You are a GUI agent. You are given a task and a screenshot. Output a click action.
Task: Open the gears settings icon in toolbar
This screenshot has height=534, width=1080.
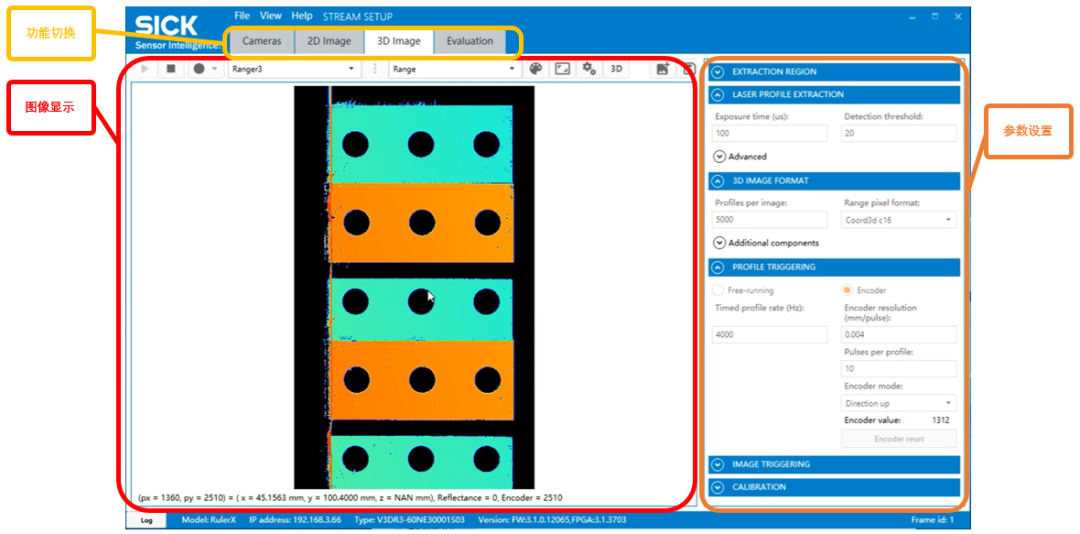590,69
